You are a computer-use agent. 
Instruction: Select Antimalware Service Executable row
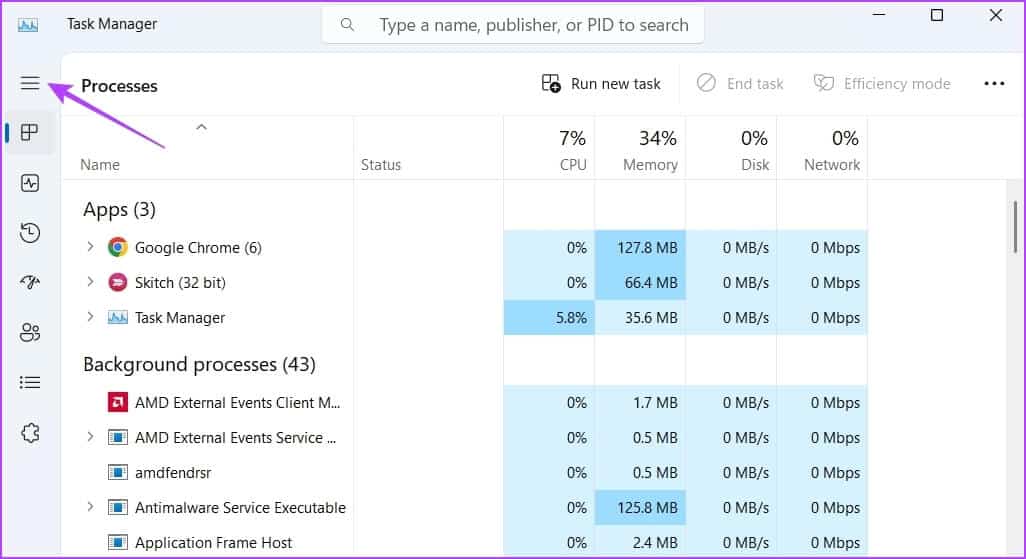tap(465, 507)
